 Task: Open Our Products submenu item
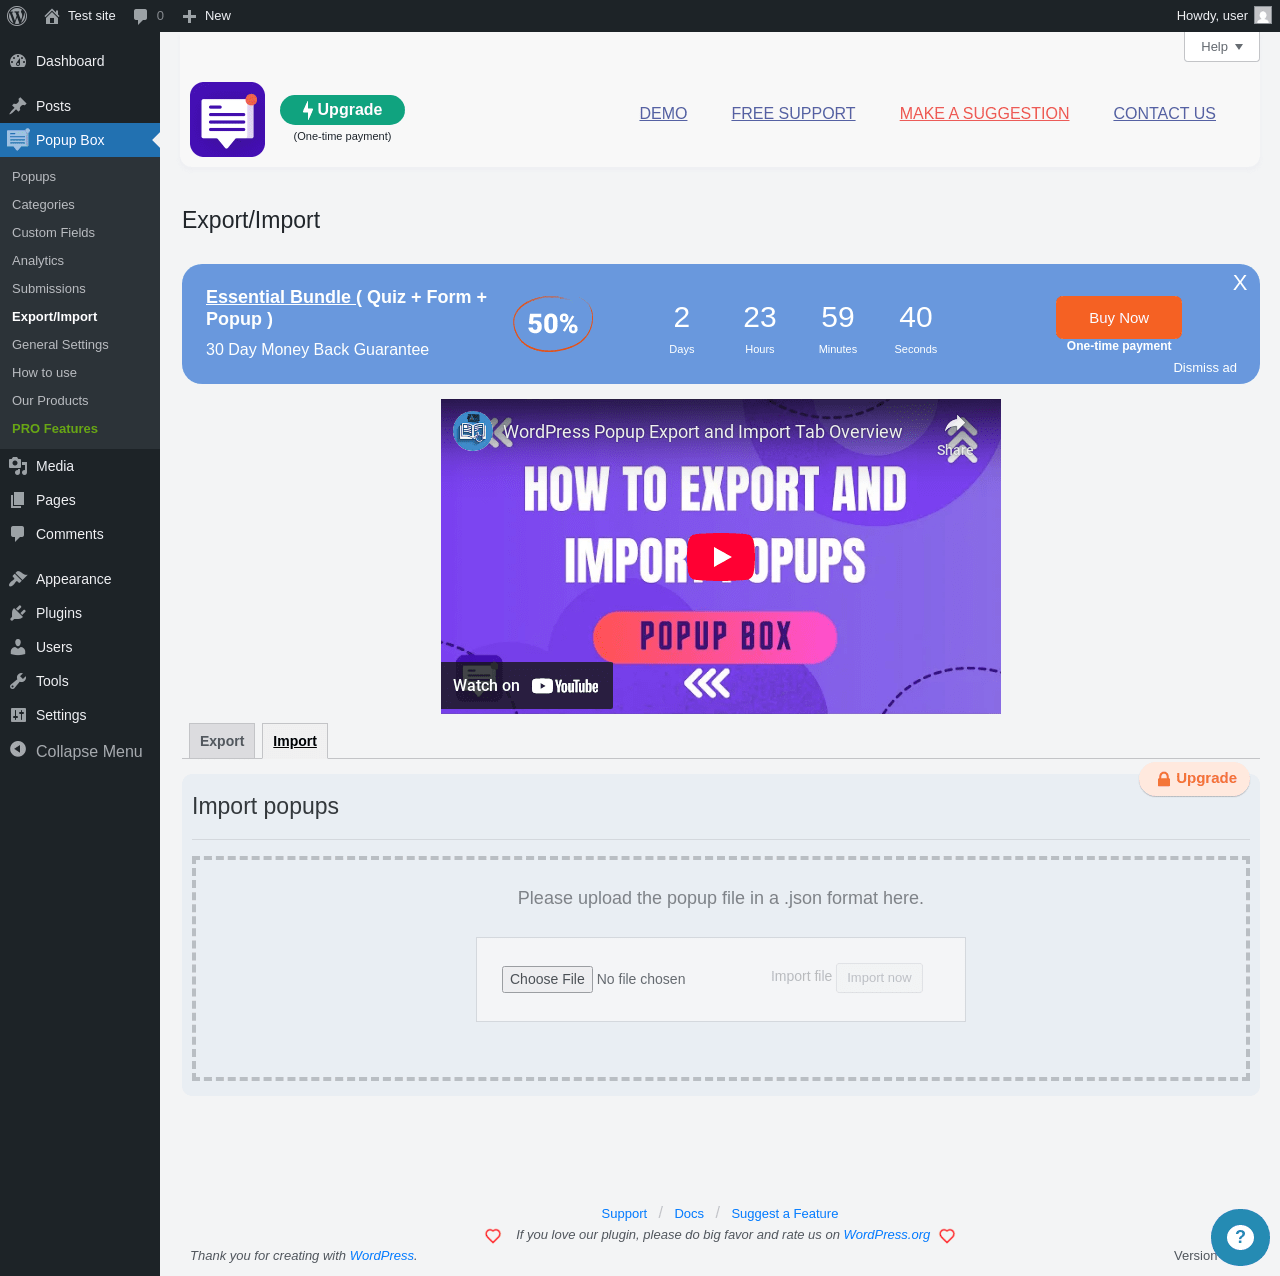50,401
